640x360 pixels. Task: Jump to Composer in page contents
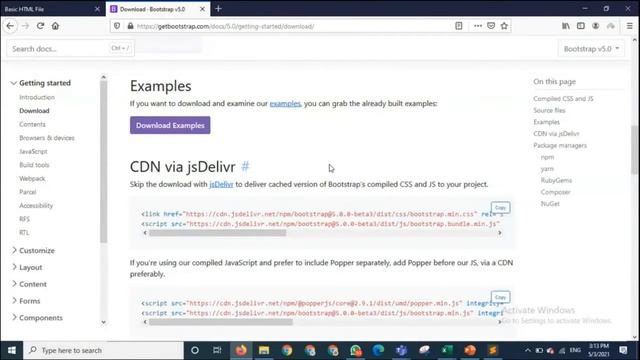pyautogui.click(x=556, y=192)
